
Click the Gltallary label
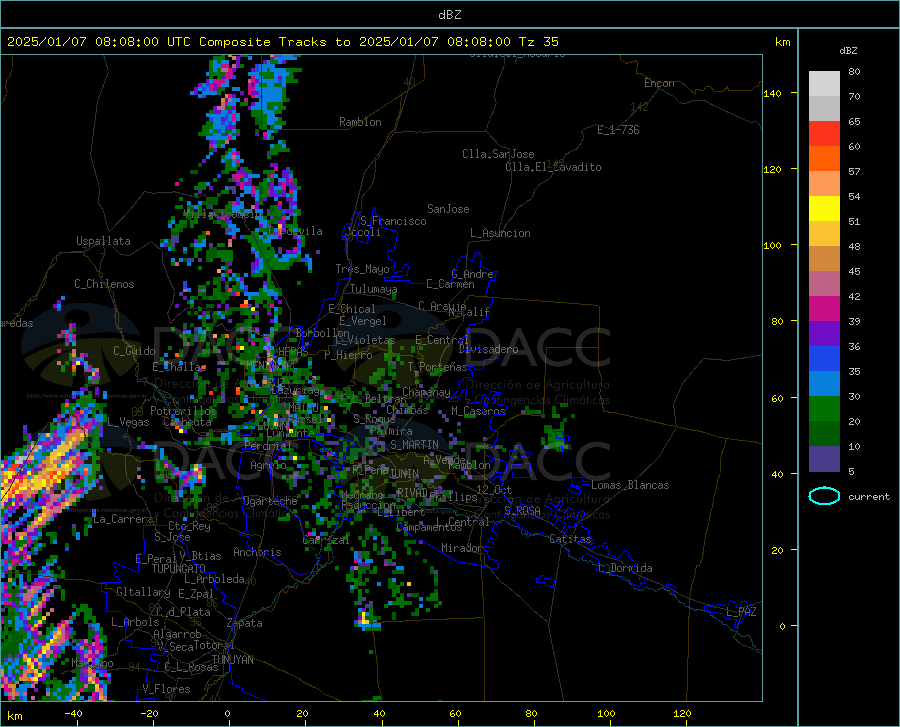143,592
